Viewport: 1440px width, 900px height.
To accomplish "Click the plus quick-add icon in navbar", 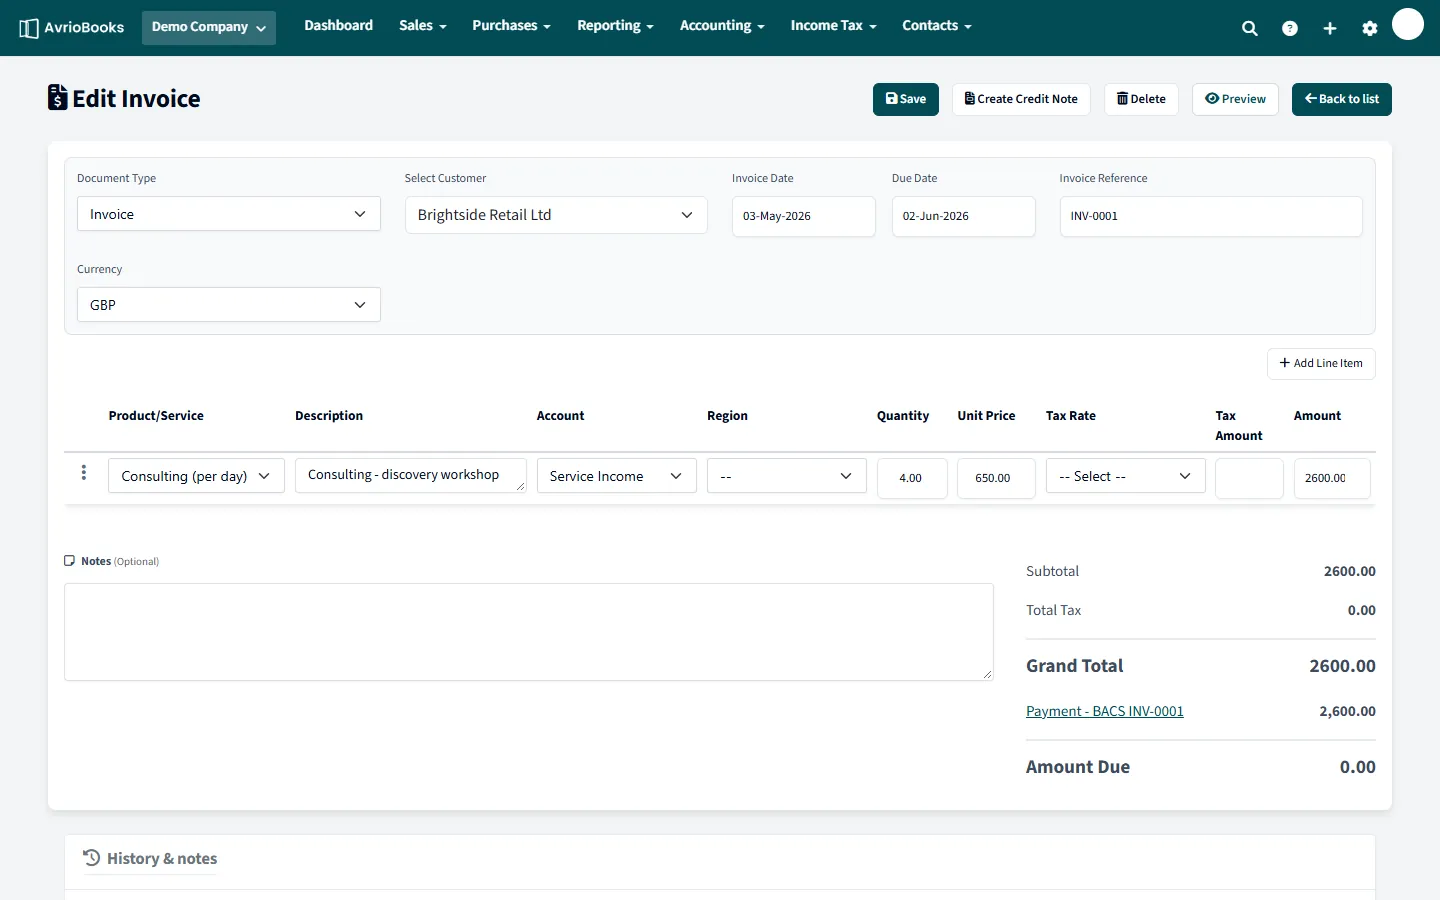I will tap(1330, 29).
